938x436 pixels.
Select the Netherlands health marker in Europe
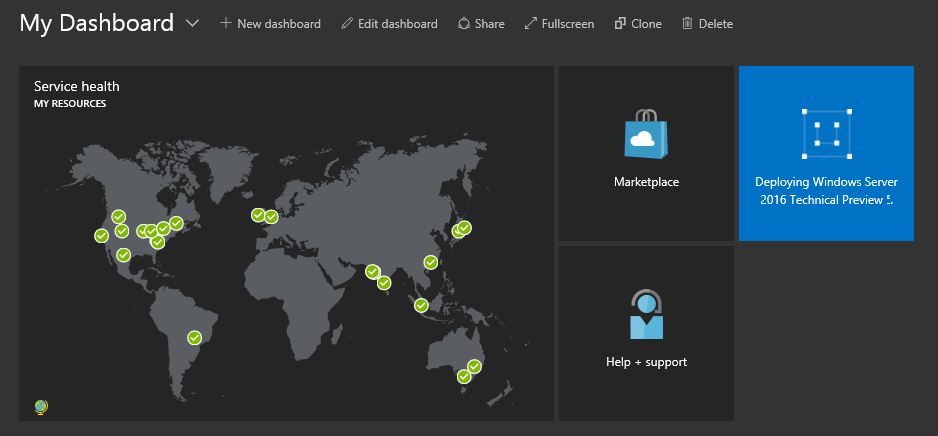click(272, 217)
